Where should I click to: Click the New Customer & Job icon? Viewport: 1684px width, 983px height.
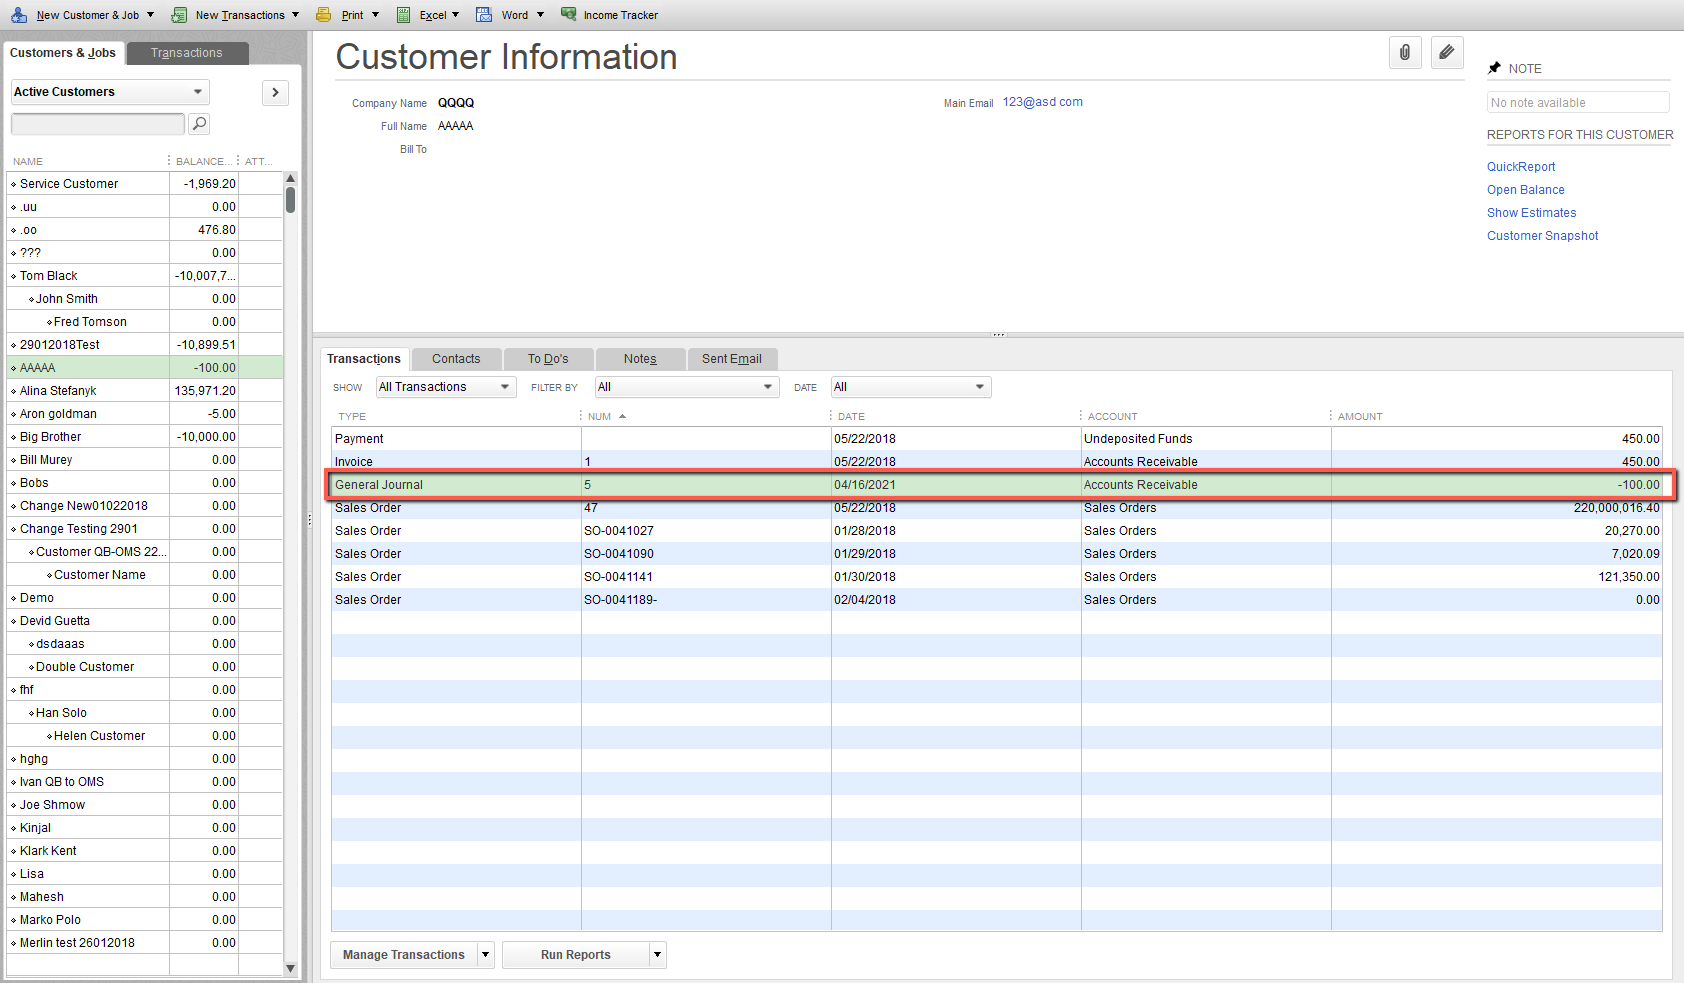pyautogui.click(x=19, y=15)
